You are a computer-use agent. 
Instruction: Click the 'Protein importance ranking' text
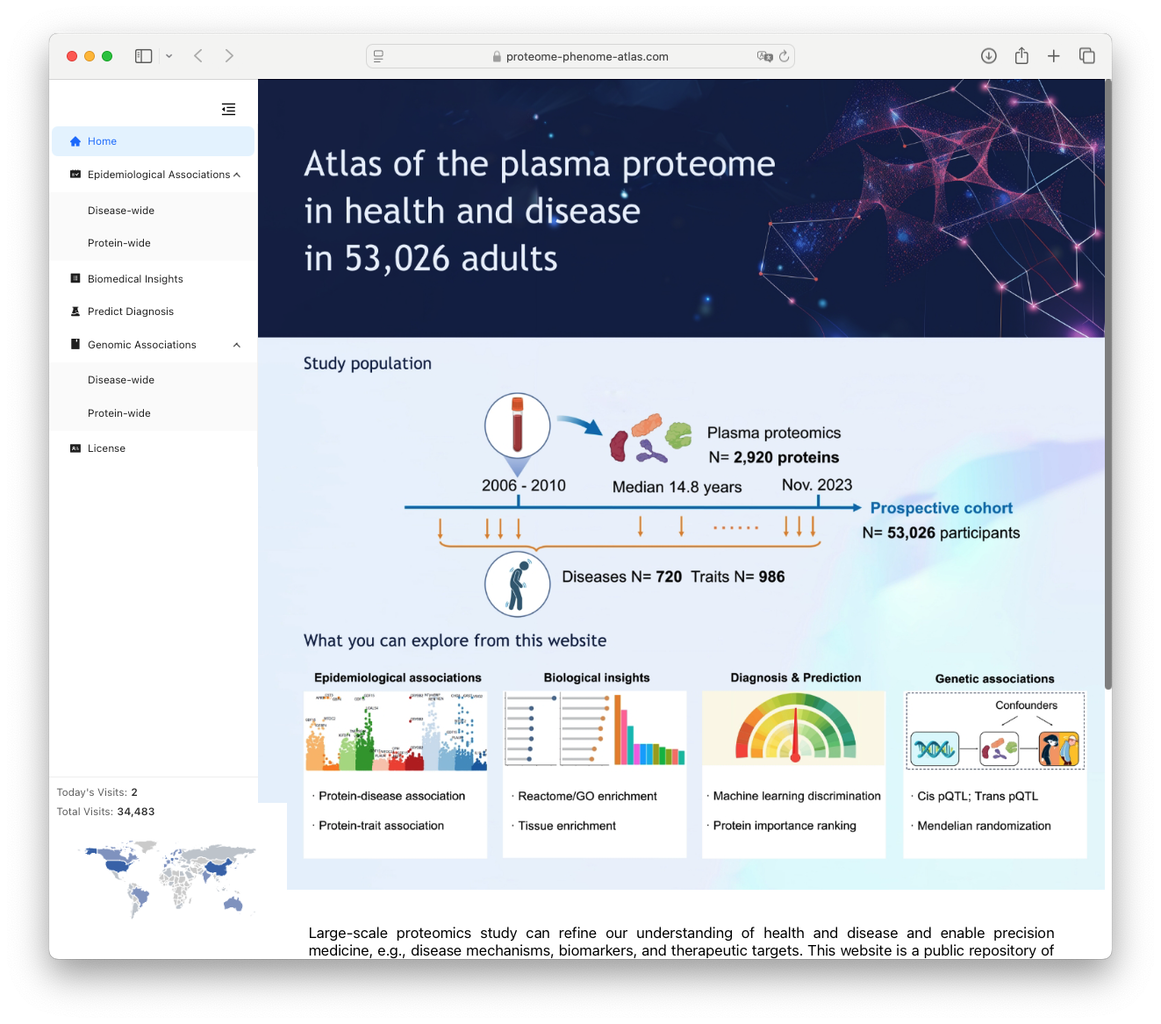pos(784,826)
